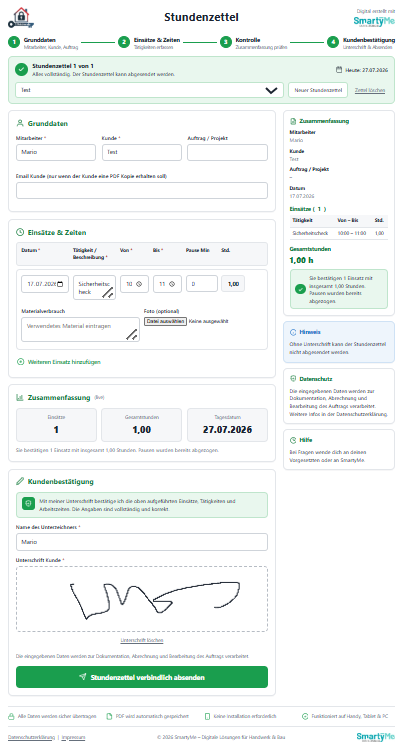The height and width of the screenshot is (750, 402).
Task: Click the pen icon next to Kundenbestätigung
Action: 20,482
